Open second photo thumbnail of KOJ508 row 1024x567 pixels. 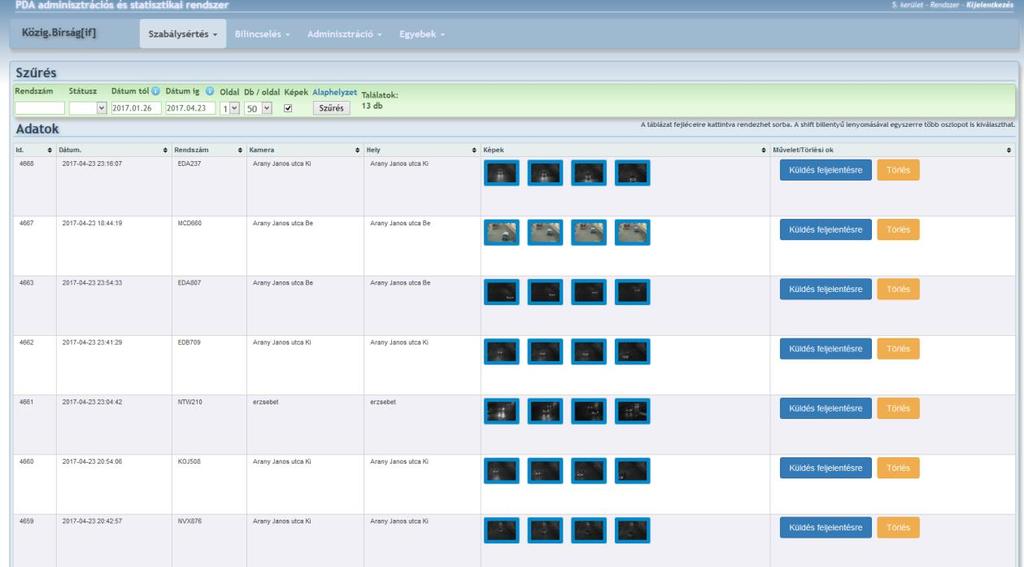pyautogui.click(x=545, y=471)
